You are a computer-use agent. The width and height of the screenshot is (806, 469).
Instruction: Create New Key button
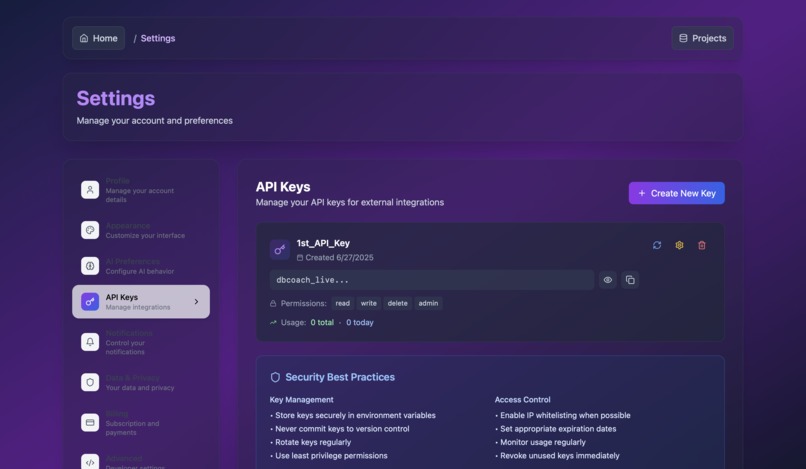pyautogui.click(x=676, y=193)
